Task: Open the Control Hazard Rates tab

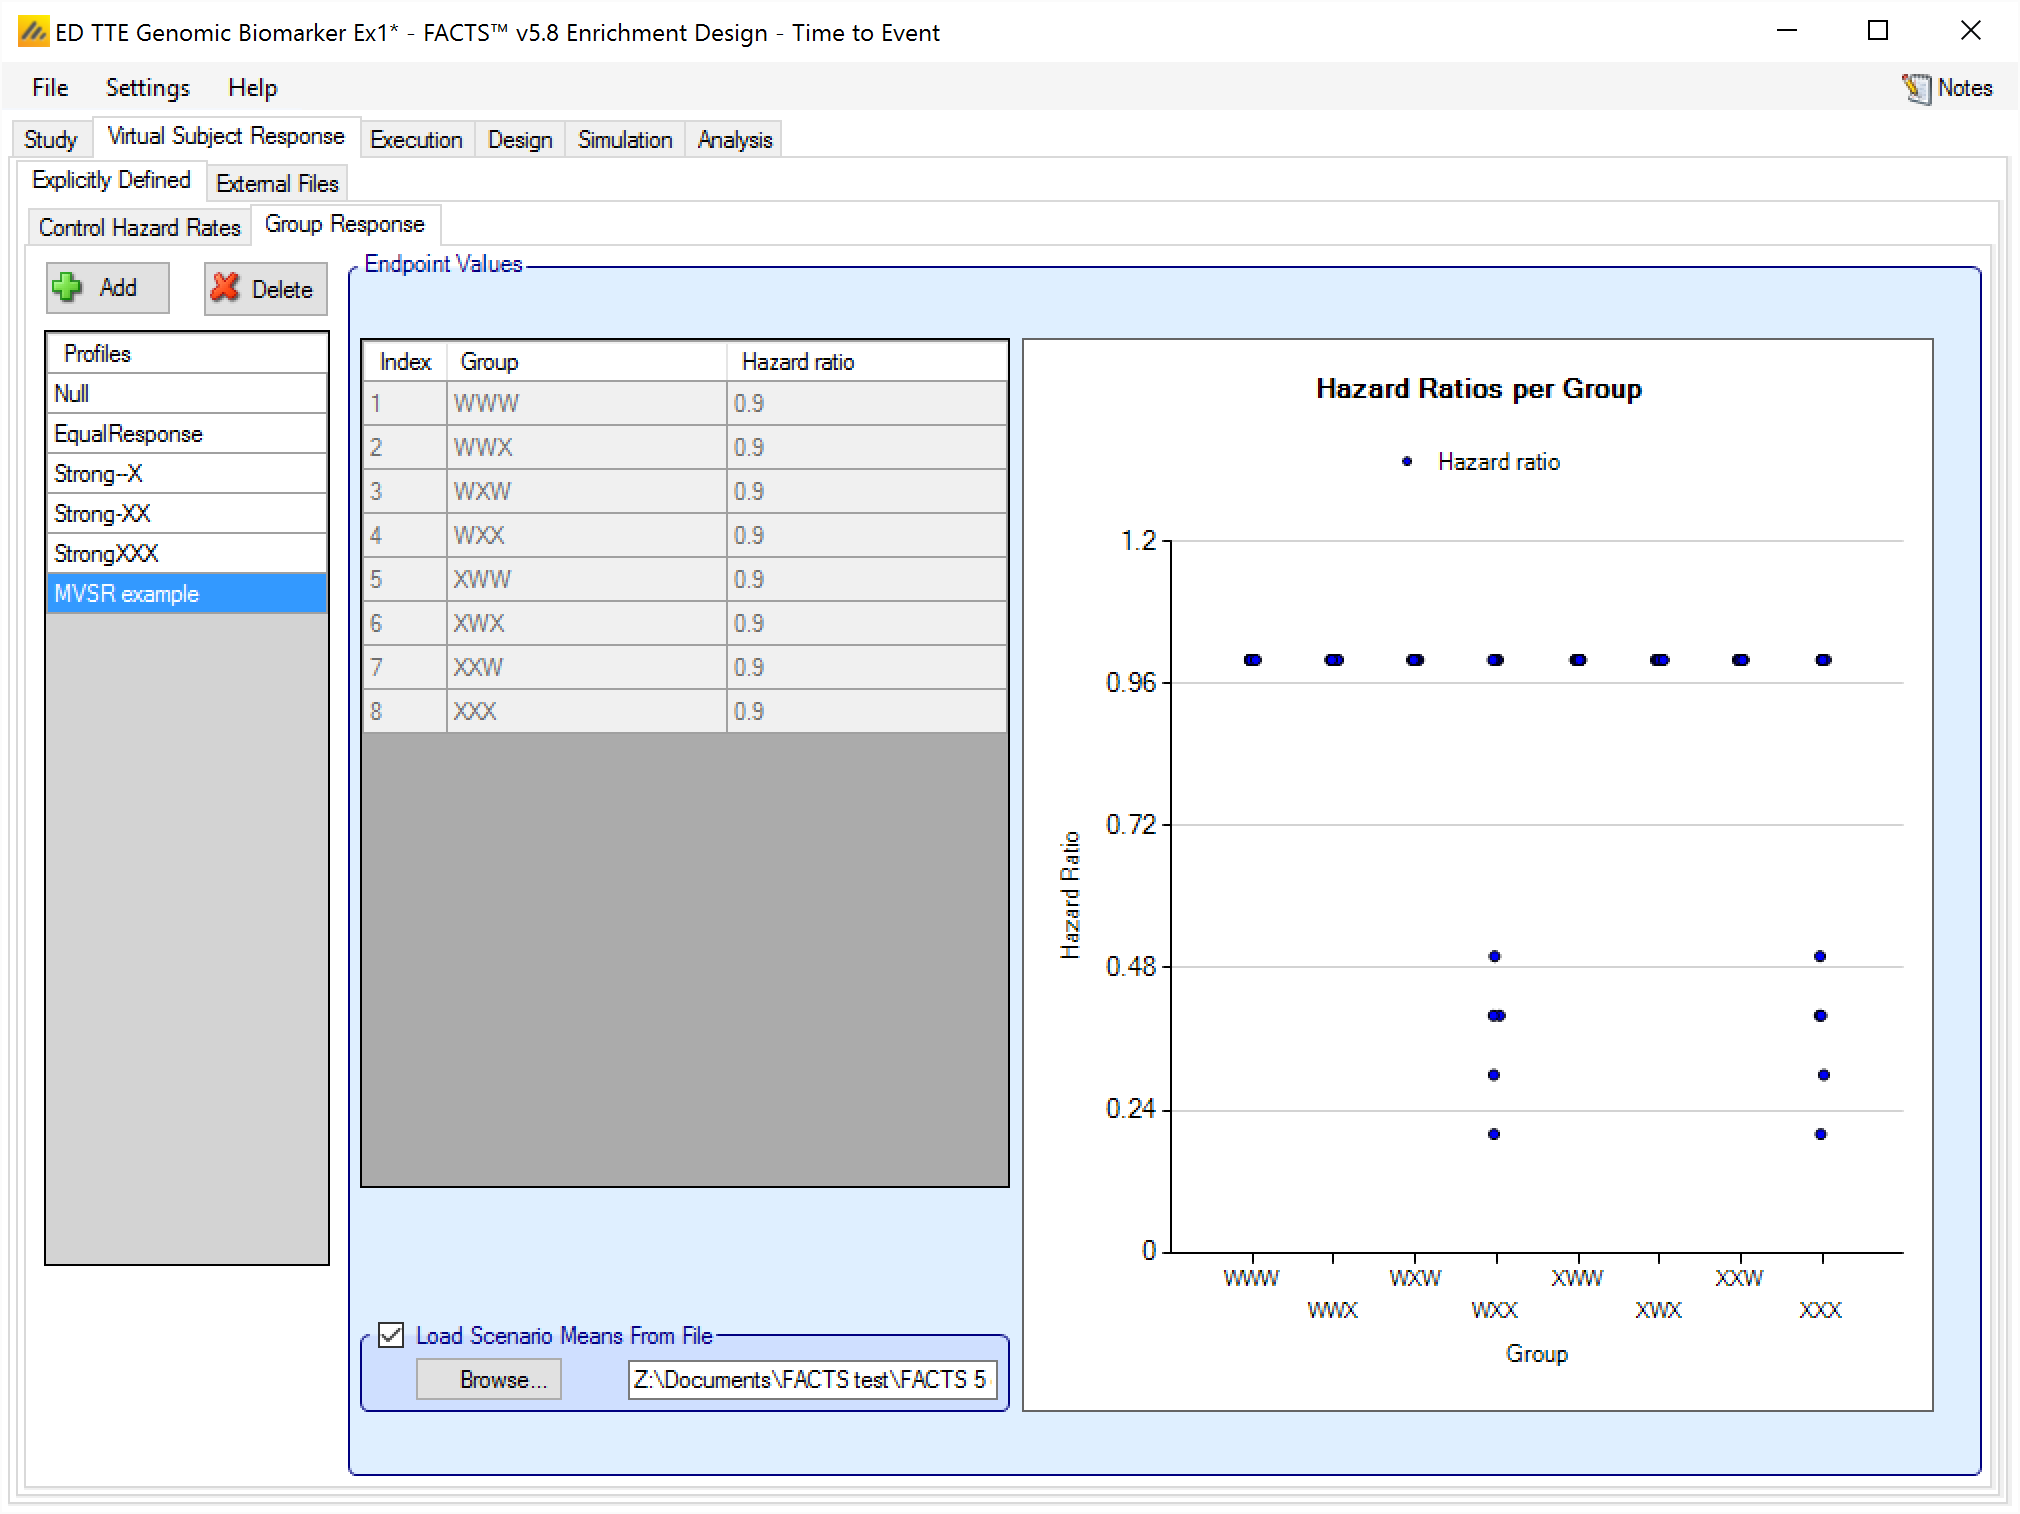Action: pyautogui.click(x=139, y=228)
